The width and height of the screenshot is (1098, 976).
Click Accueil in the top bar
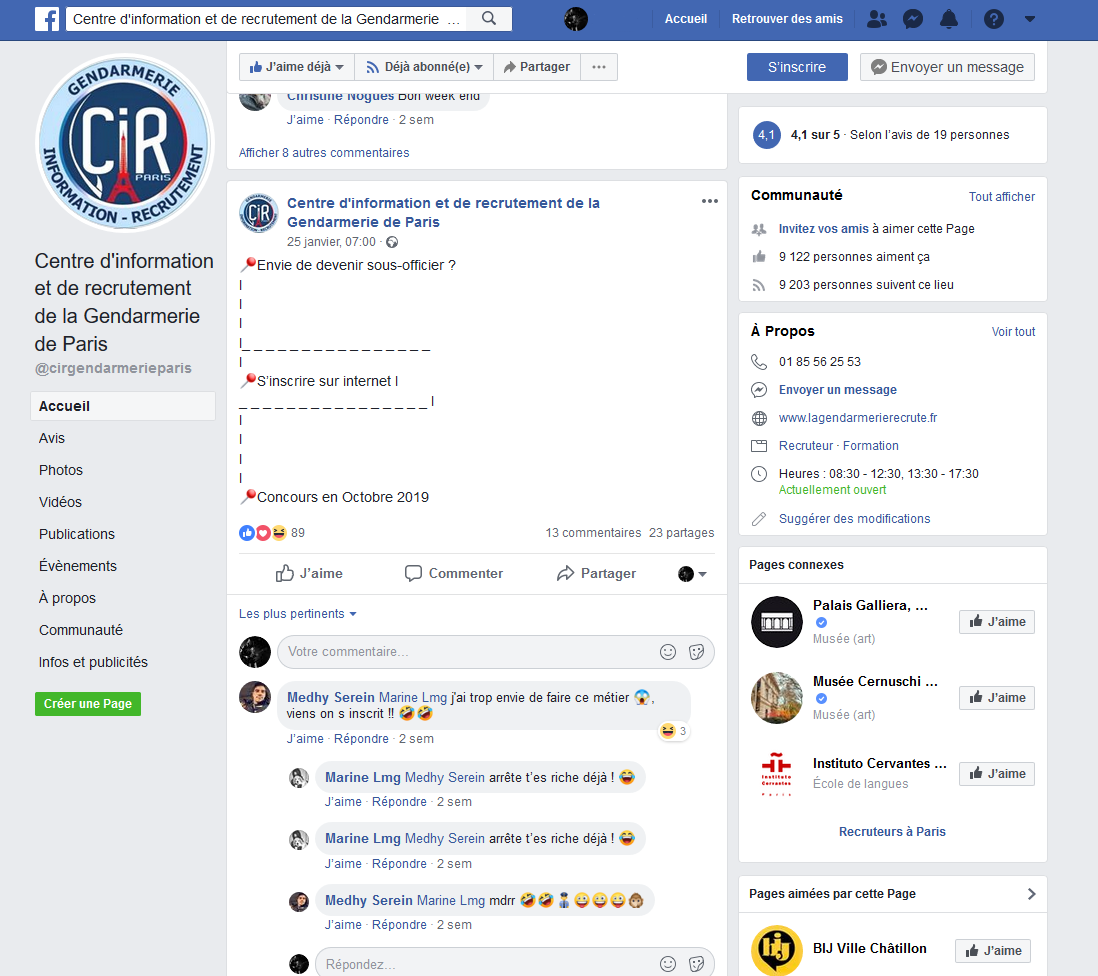point(686,19)
